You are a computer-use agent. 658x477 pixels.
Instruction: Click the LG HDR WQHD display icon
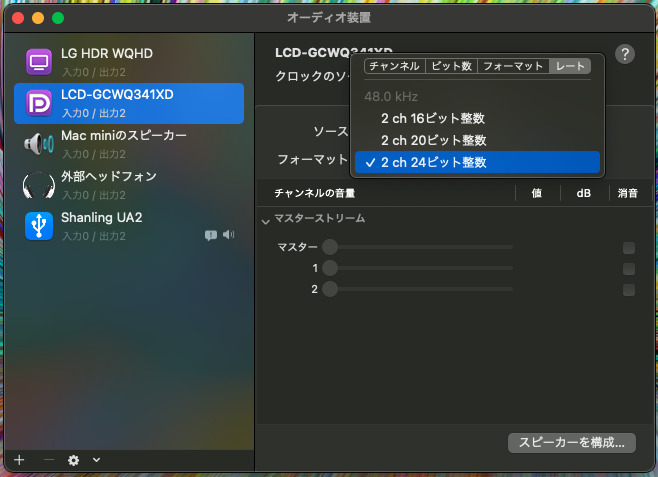point(39,62)
